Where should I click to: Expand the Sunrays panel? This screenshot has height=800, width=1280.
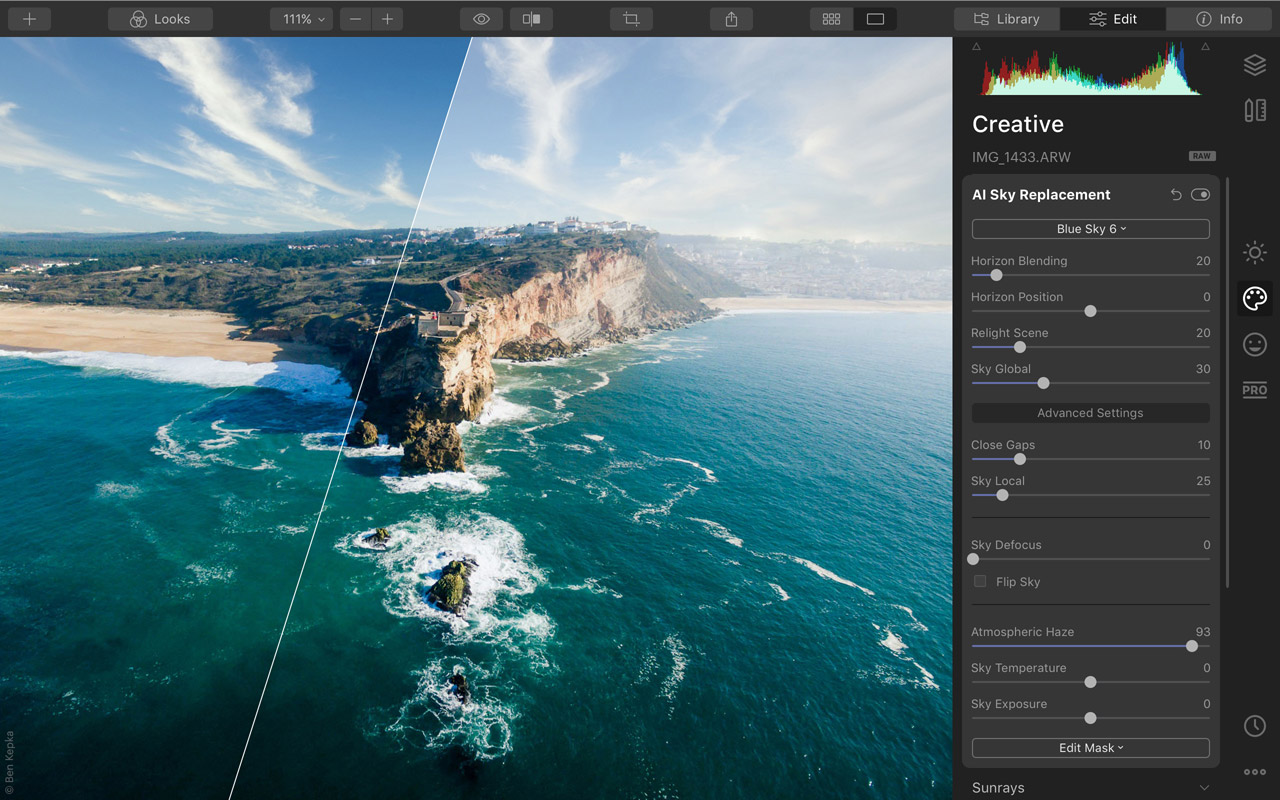pyautogui.click(x=1090, y=788)
